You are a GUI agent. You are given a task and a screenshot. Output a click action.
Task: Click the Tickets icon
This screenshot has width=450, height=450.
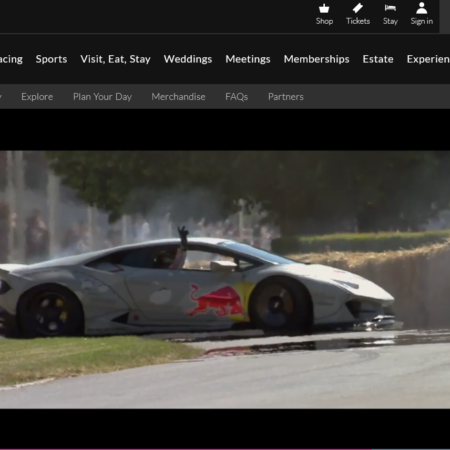(x=358, y=8)
